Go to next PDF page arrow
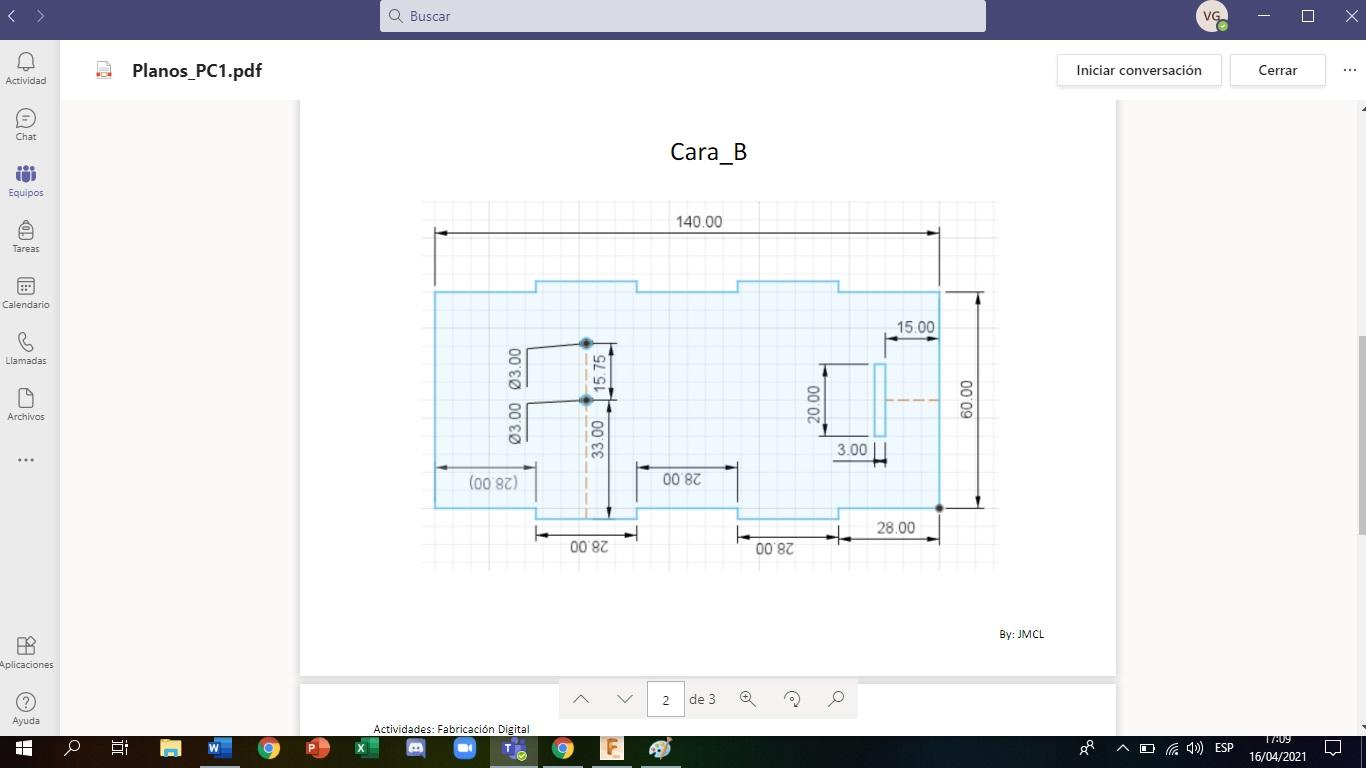 point(625,699)
